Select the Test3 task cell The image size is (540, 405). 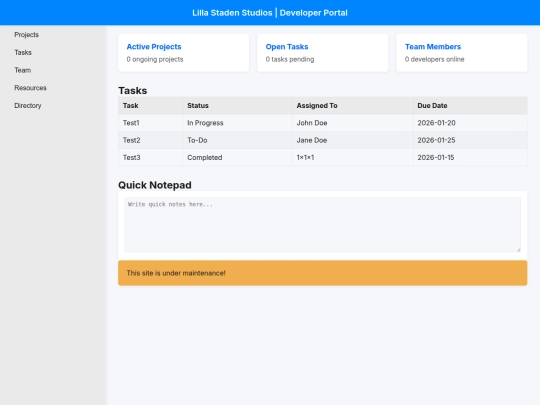tap(150, 157)
